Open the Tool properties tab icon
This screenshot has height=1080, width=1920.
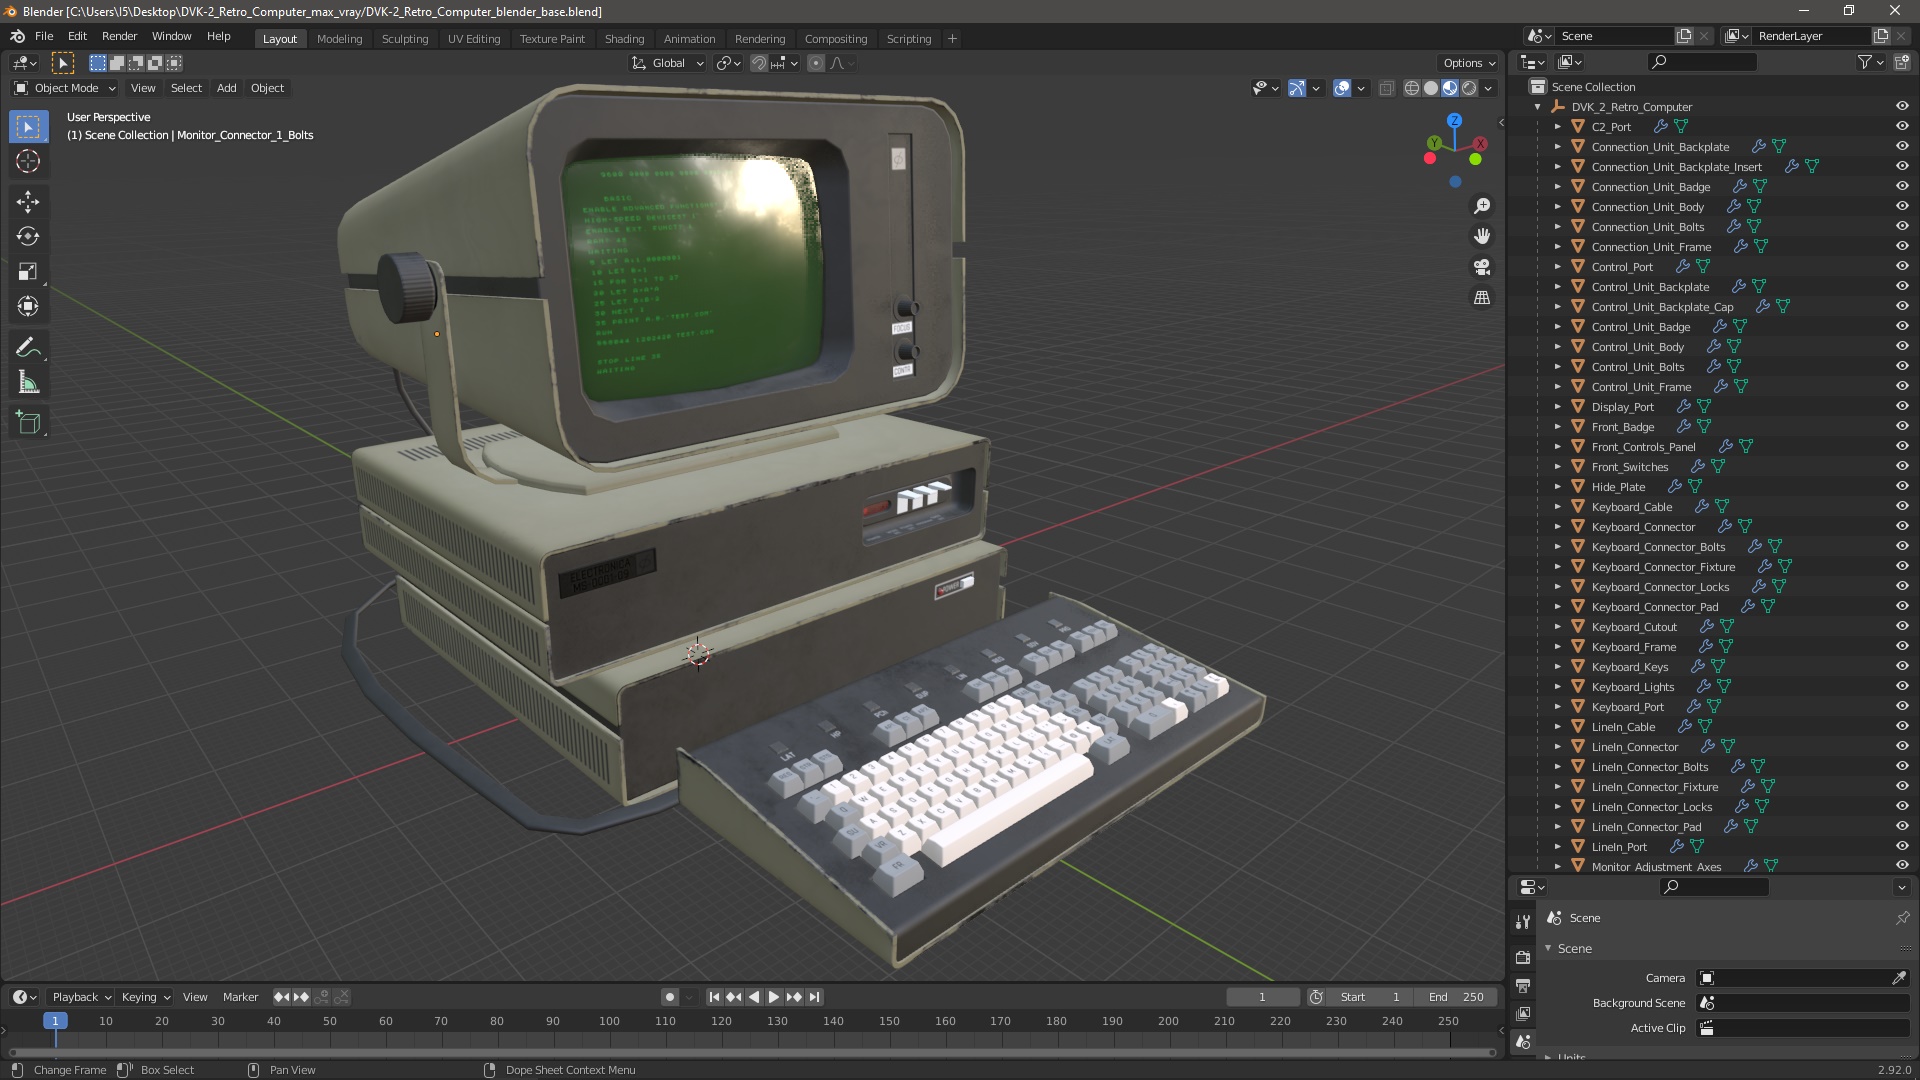(x=1522, y=922)
